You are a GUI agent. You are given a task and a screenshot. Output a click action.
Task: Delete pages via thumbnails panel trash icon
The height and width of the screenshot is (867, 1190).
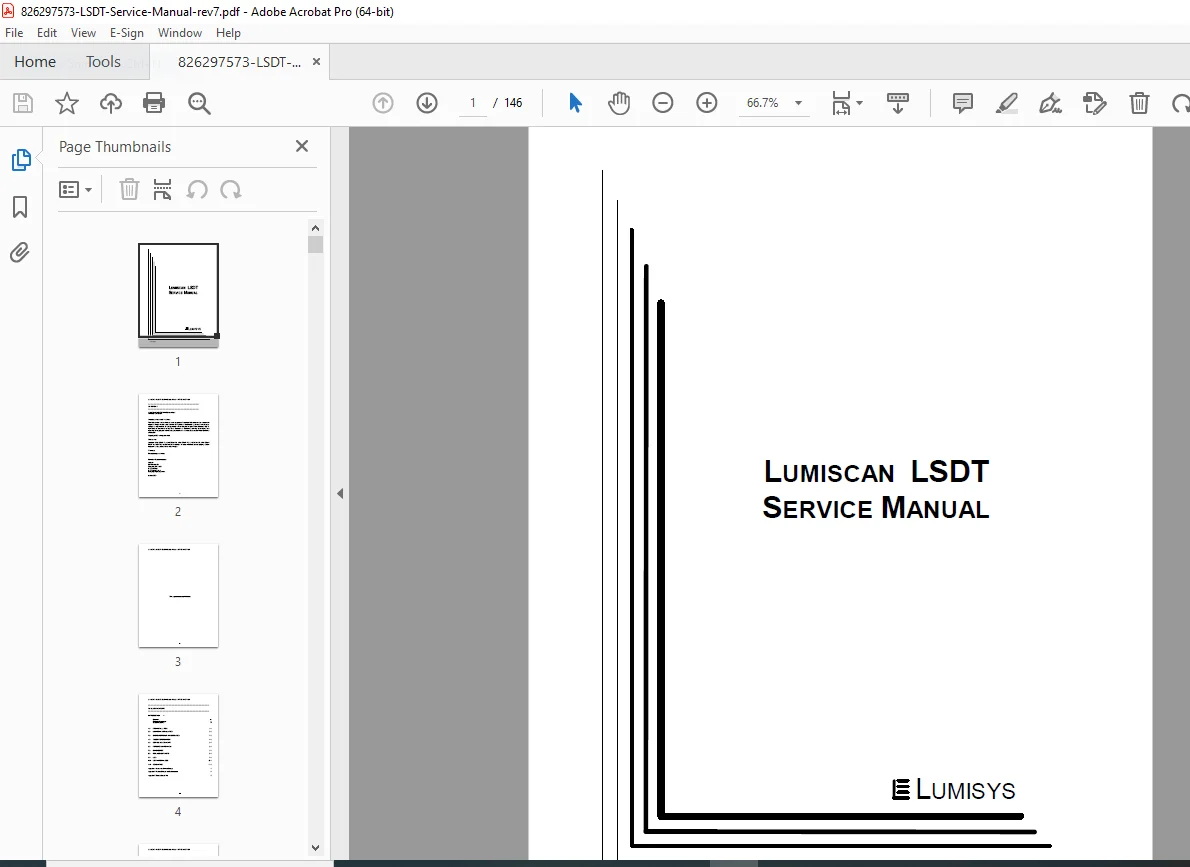pyautogui.click(x=129, y=189)
